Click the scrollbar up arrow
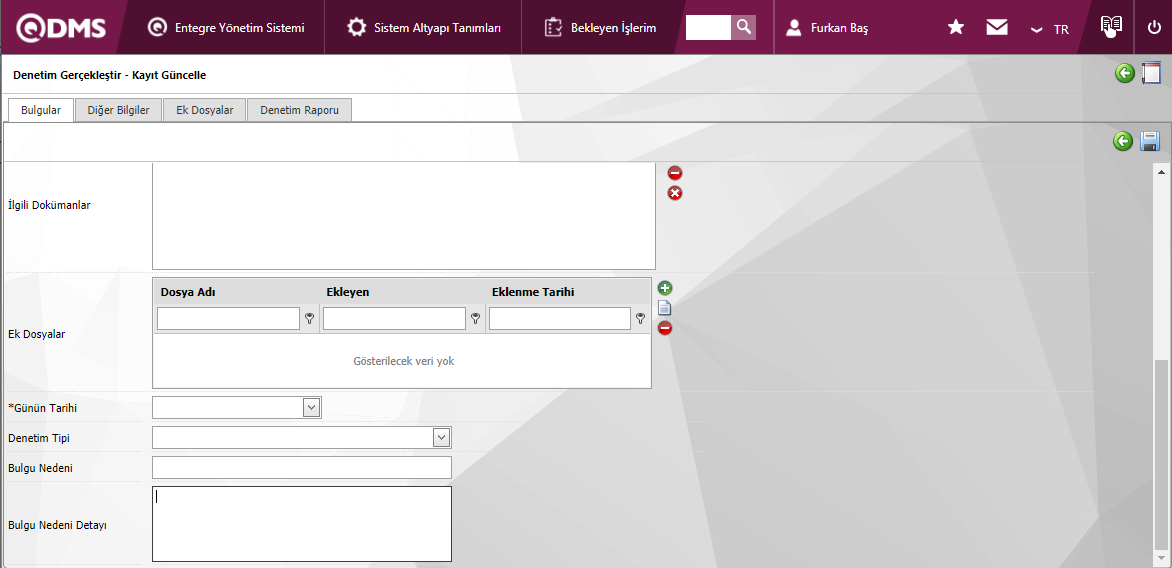The image size is (1172, 568). pos(1162,173)
